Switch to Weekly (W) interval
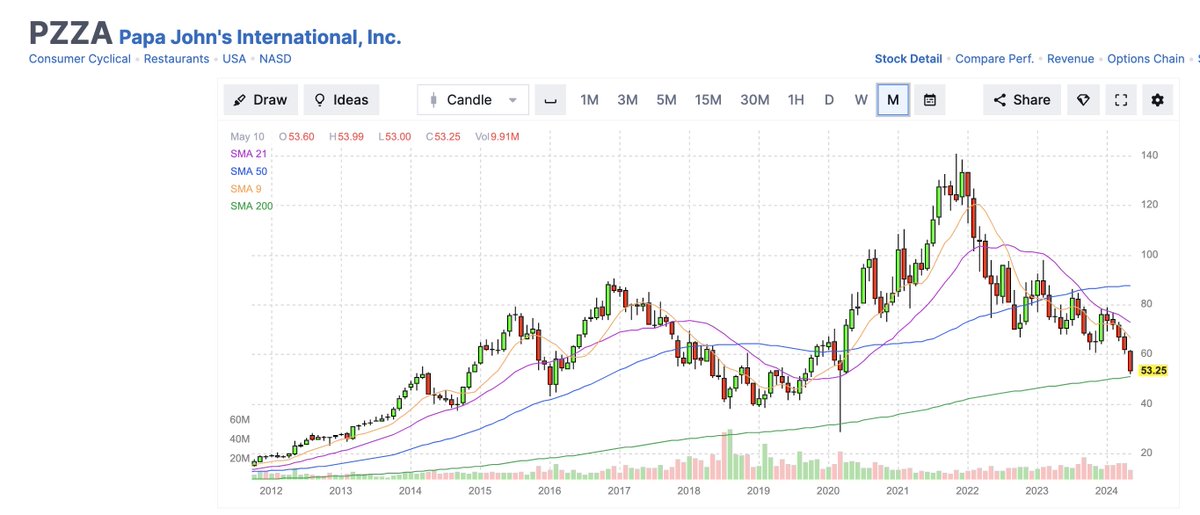The height and width of the screenshot is (515, 1200). pos(860,100)
